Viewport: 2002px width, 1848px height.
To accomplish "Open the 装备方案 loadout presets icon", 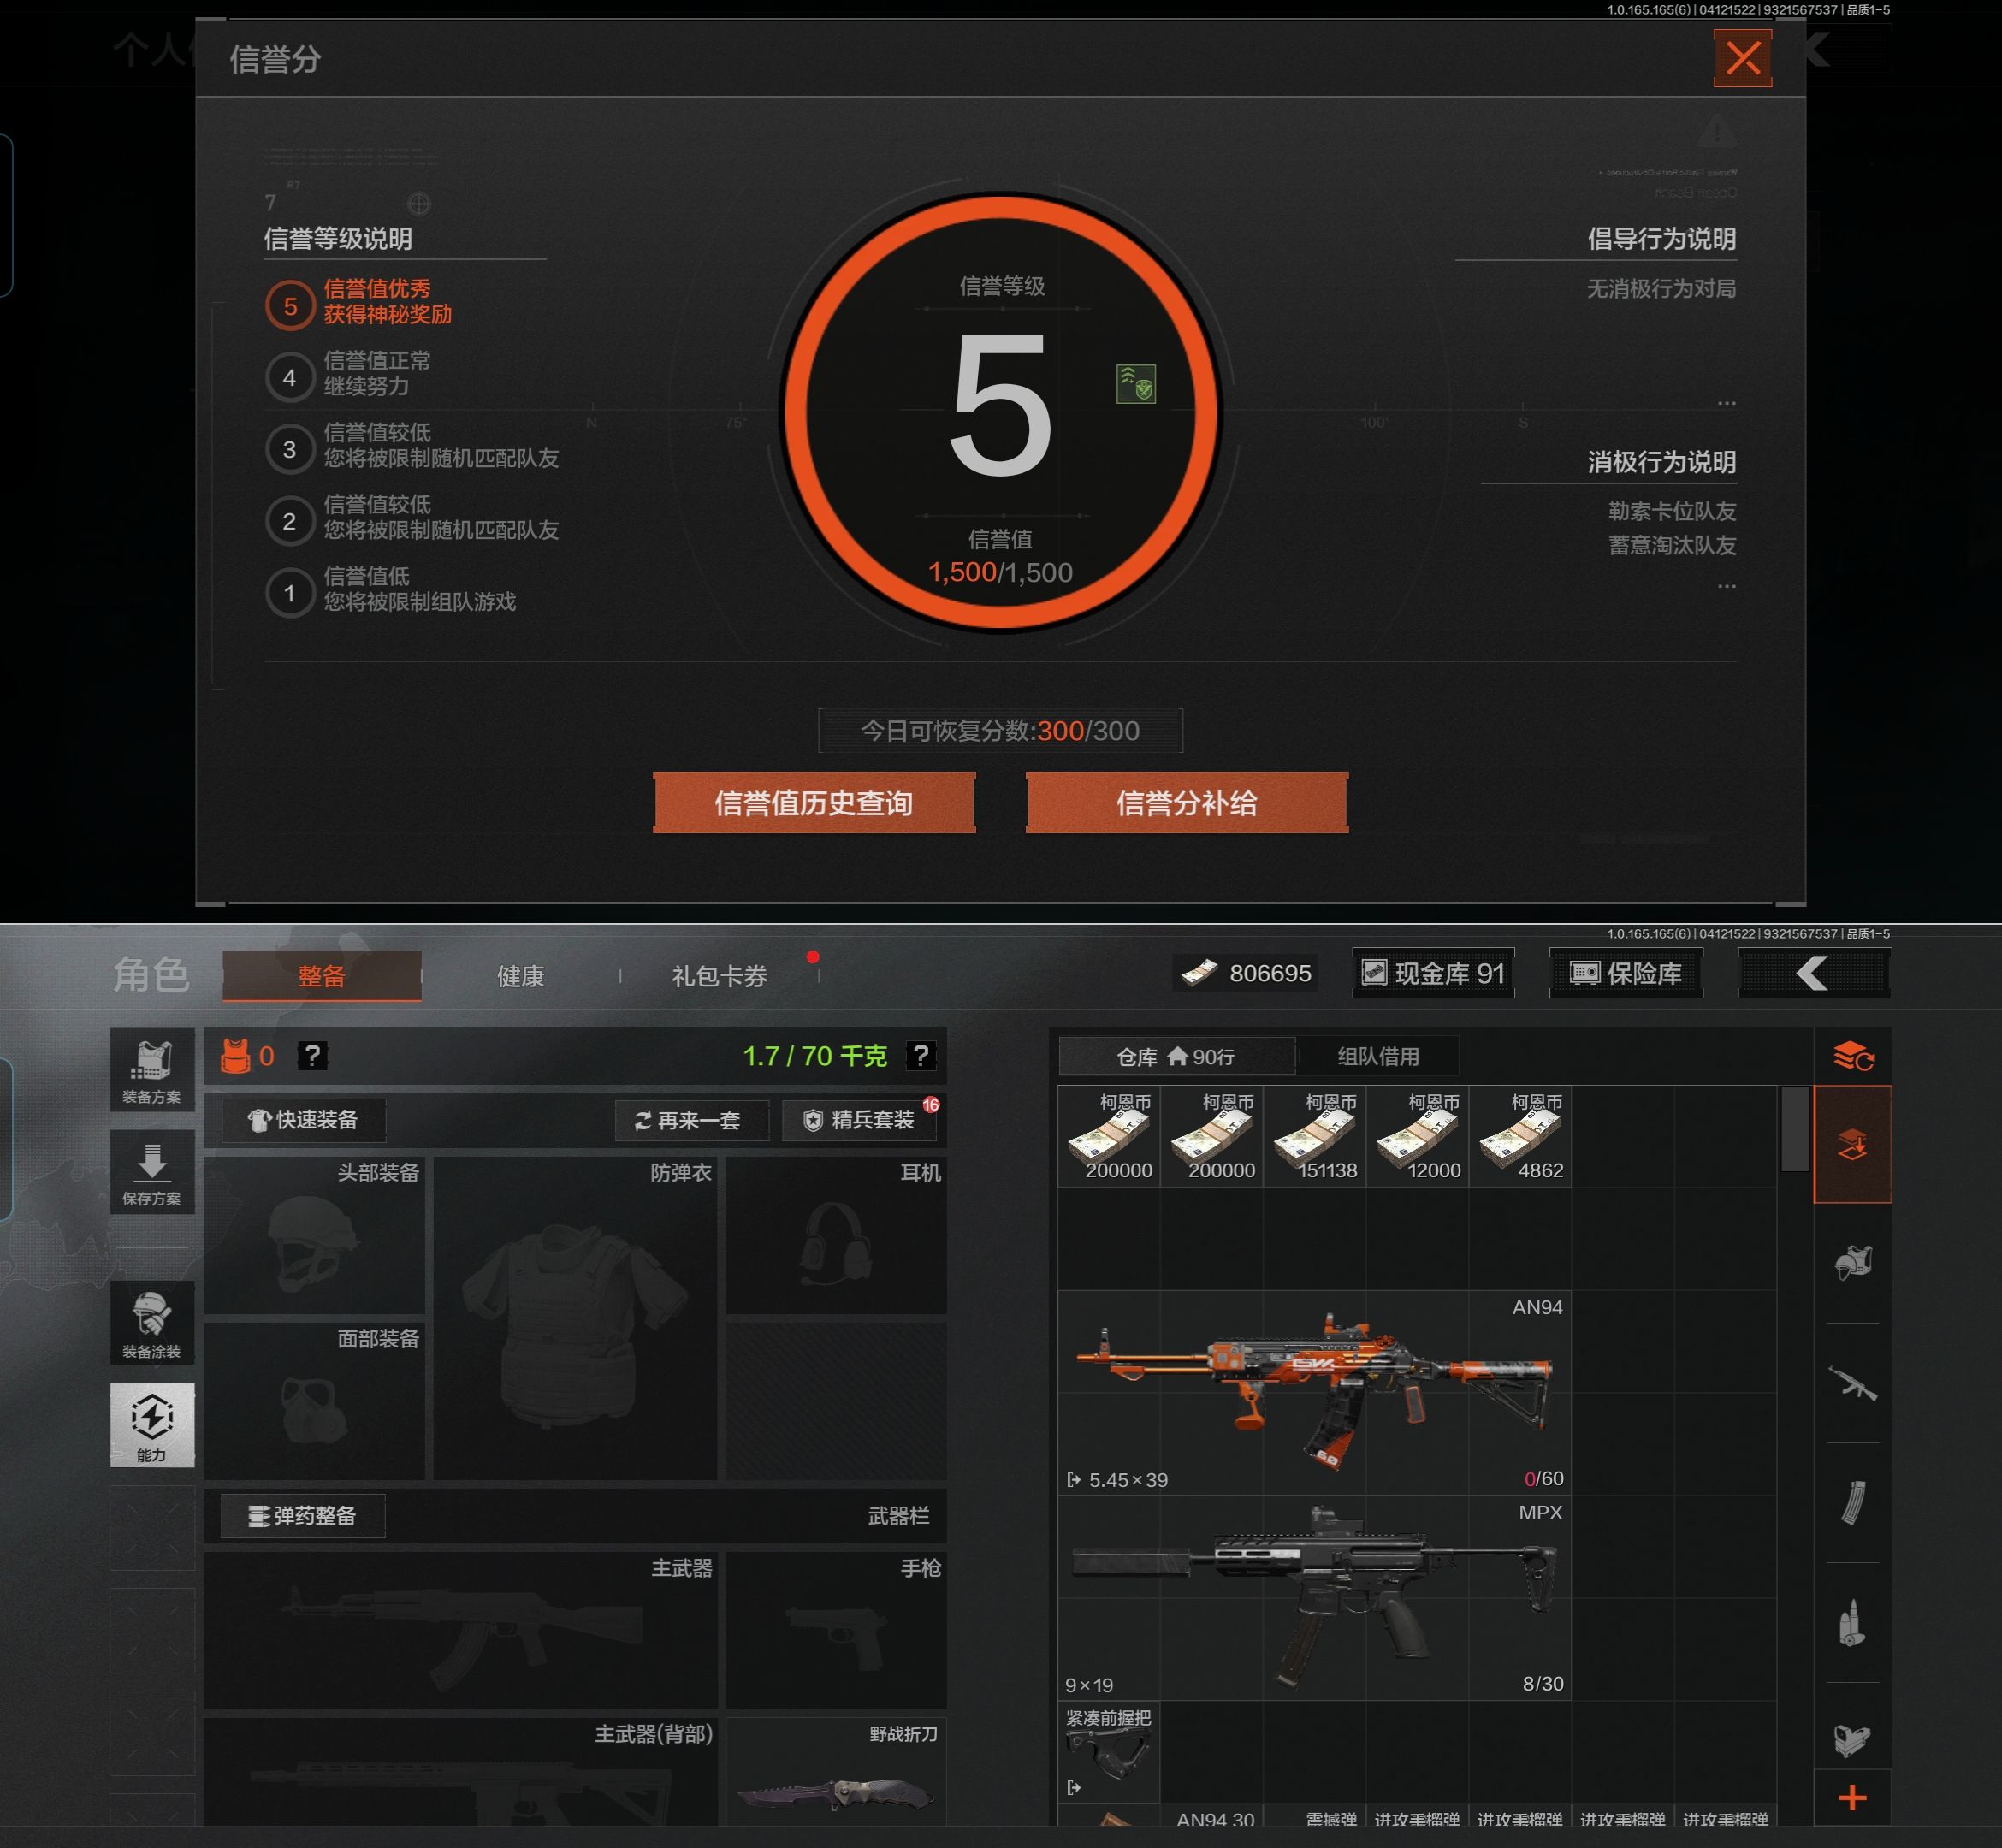I will (x=152, y=1070).
